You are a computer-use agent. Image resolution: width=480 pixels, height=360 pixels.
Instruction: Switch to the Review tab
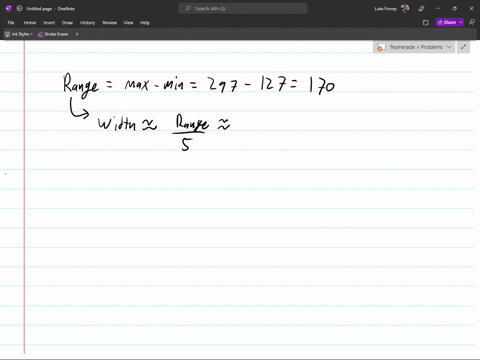click(x=109, y=23)
